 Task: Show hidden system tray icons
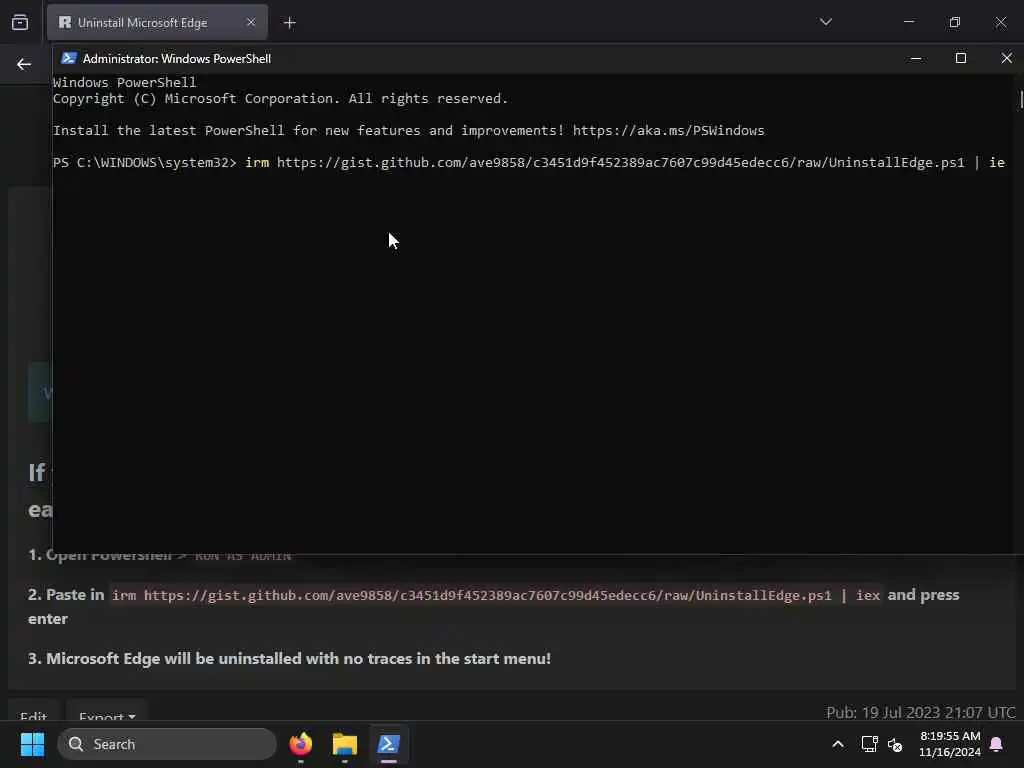(x=838, y=744)
